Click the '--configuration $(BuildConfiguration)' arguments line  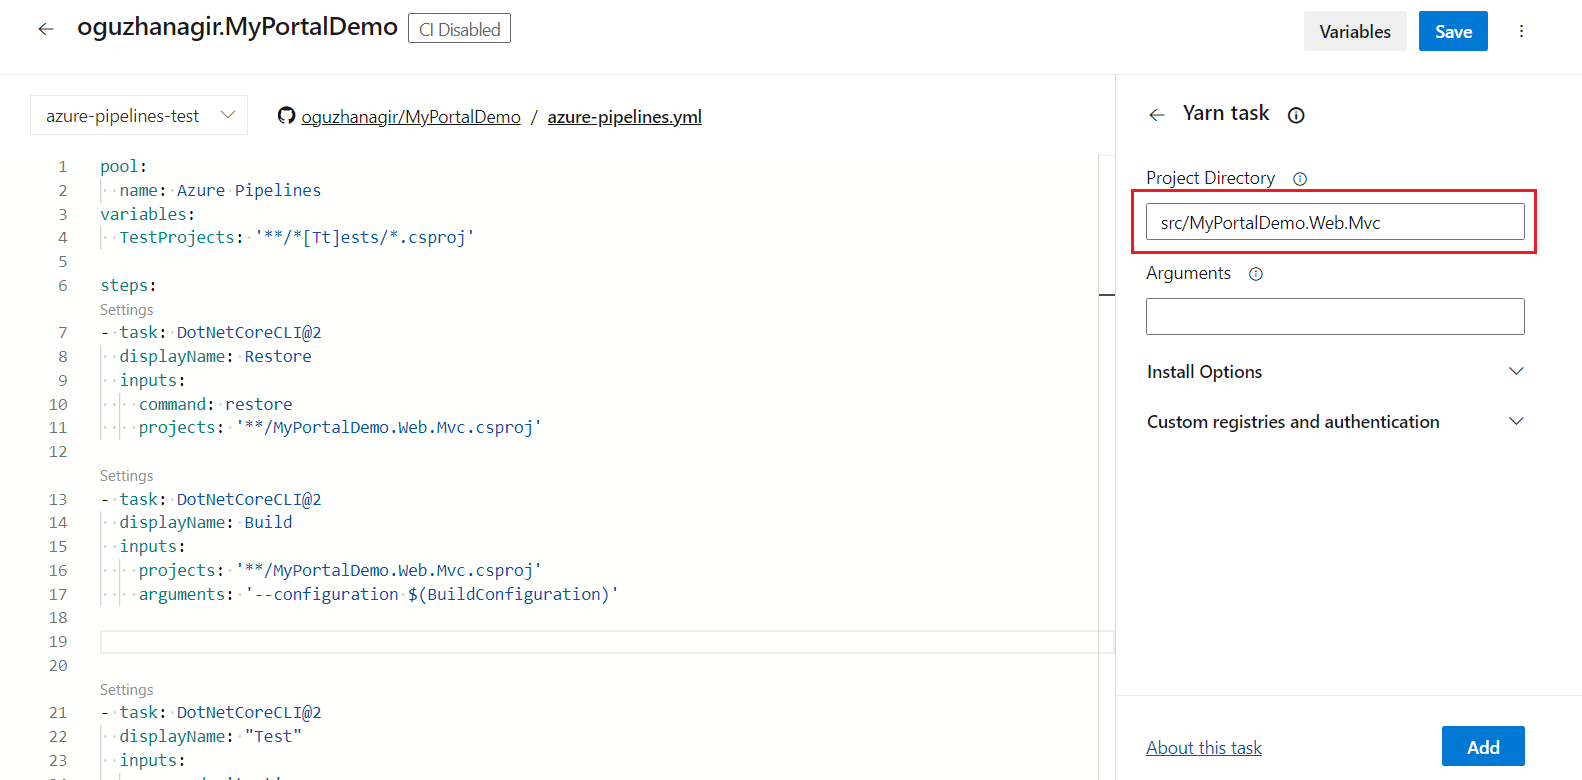[x=379, y=594]
